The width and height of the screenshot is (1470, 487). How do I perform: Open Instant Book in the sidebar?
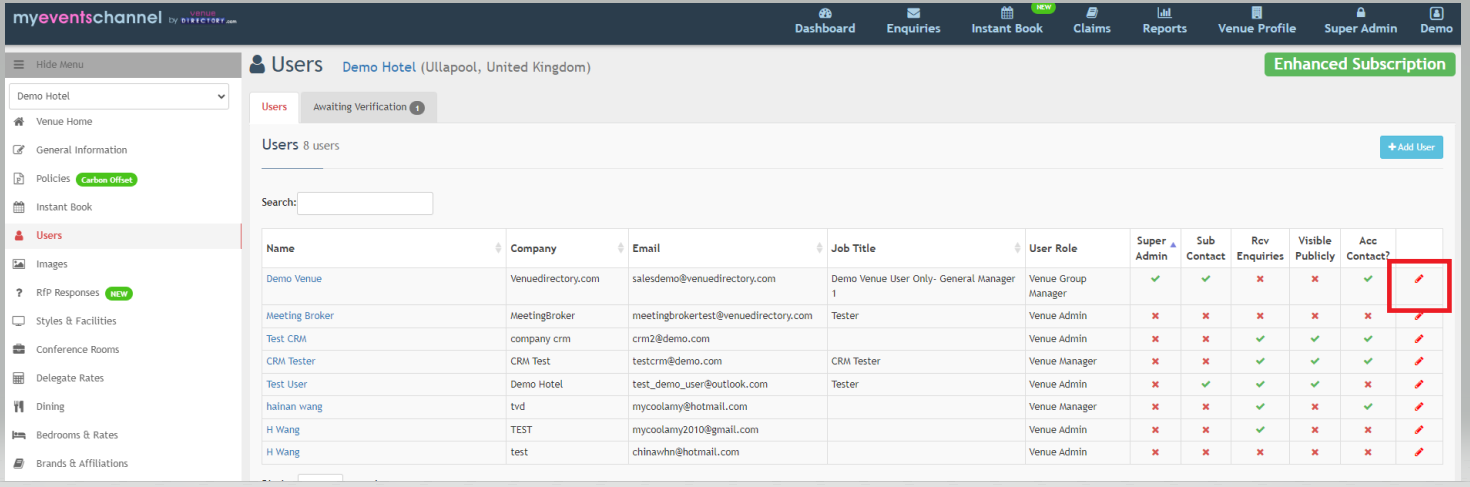click(x=64, y=207)
